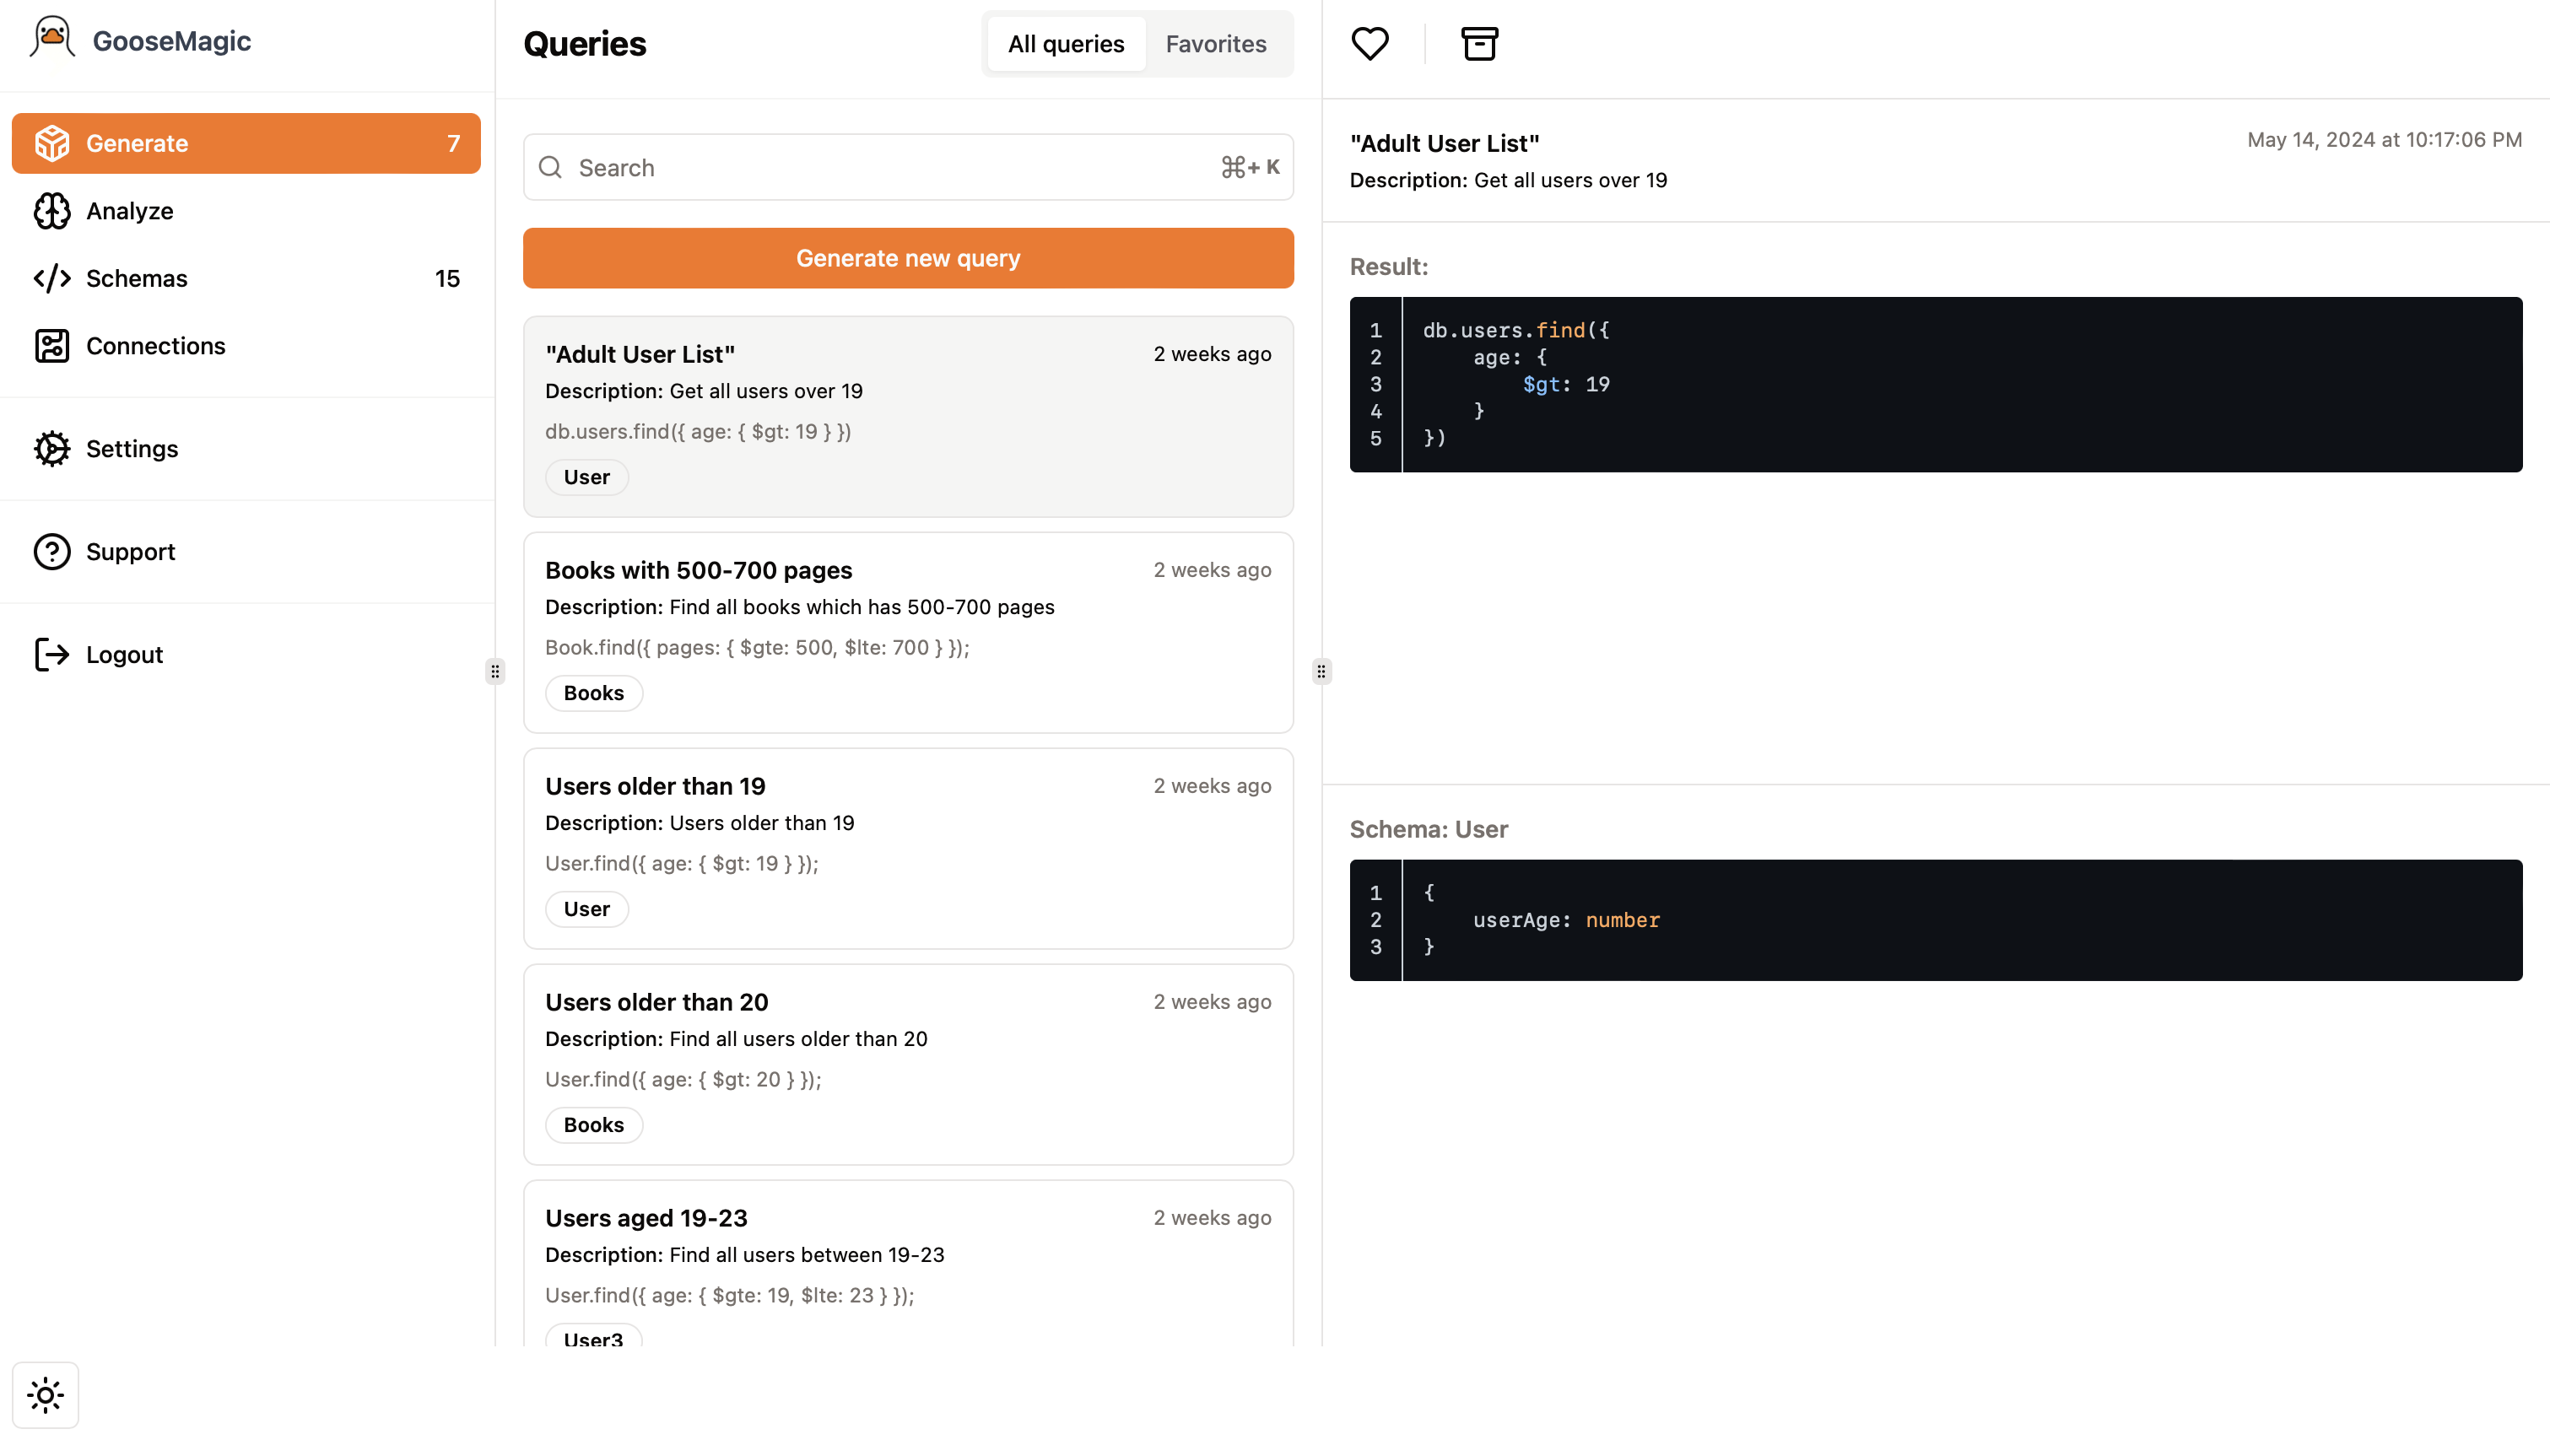Select the All queries tab
2550x1456 pixels.
pos(1065,43)
